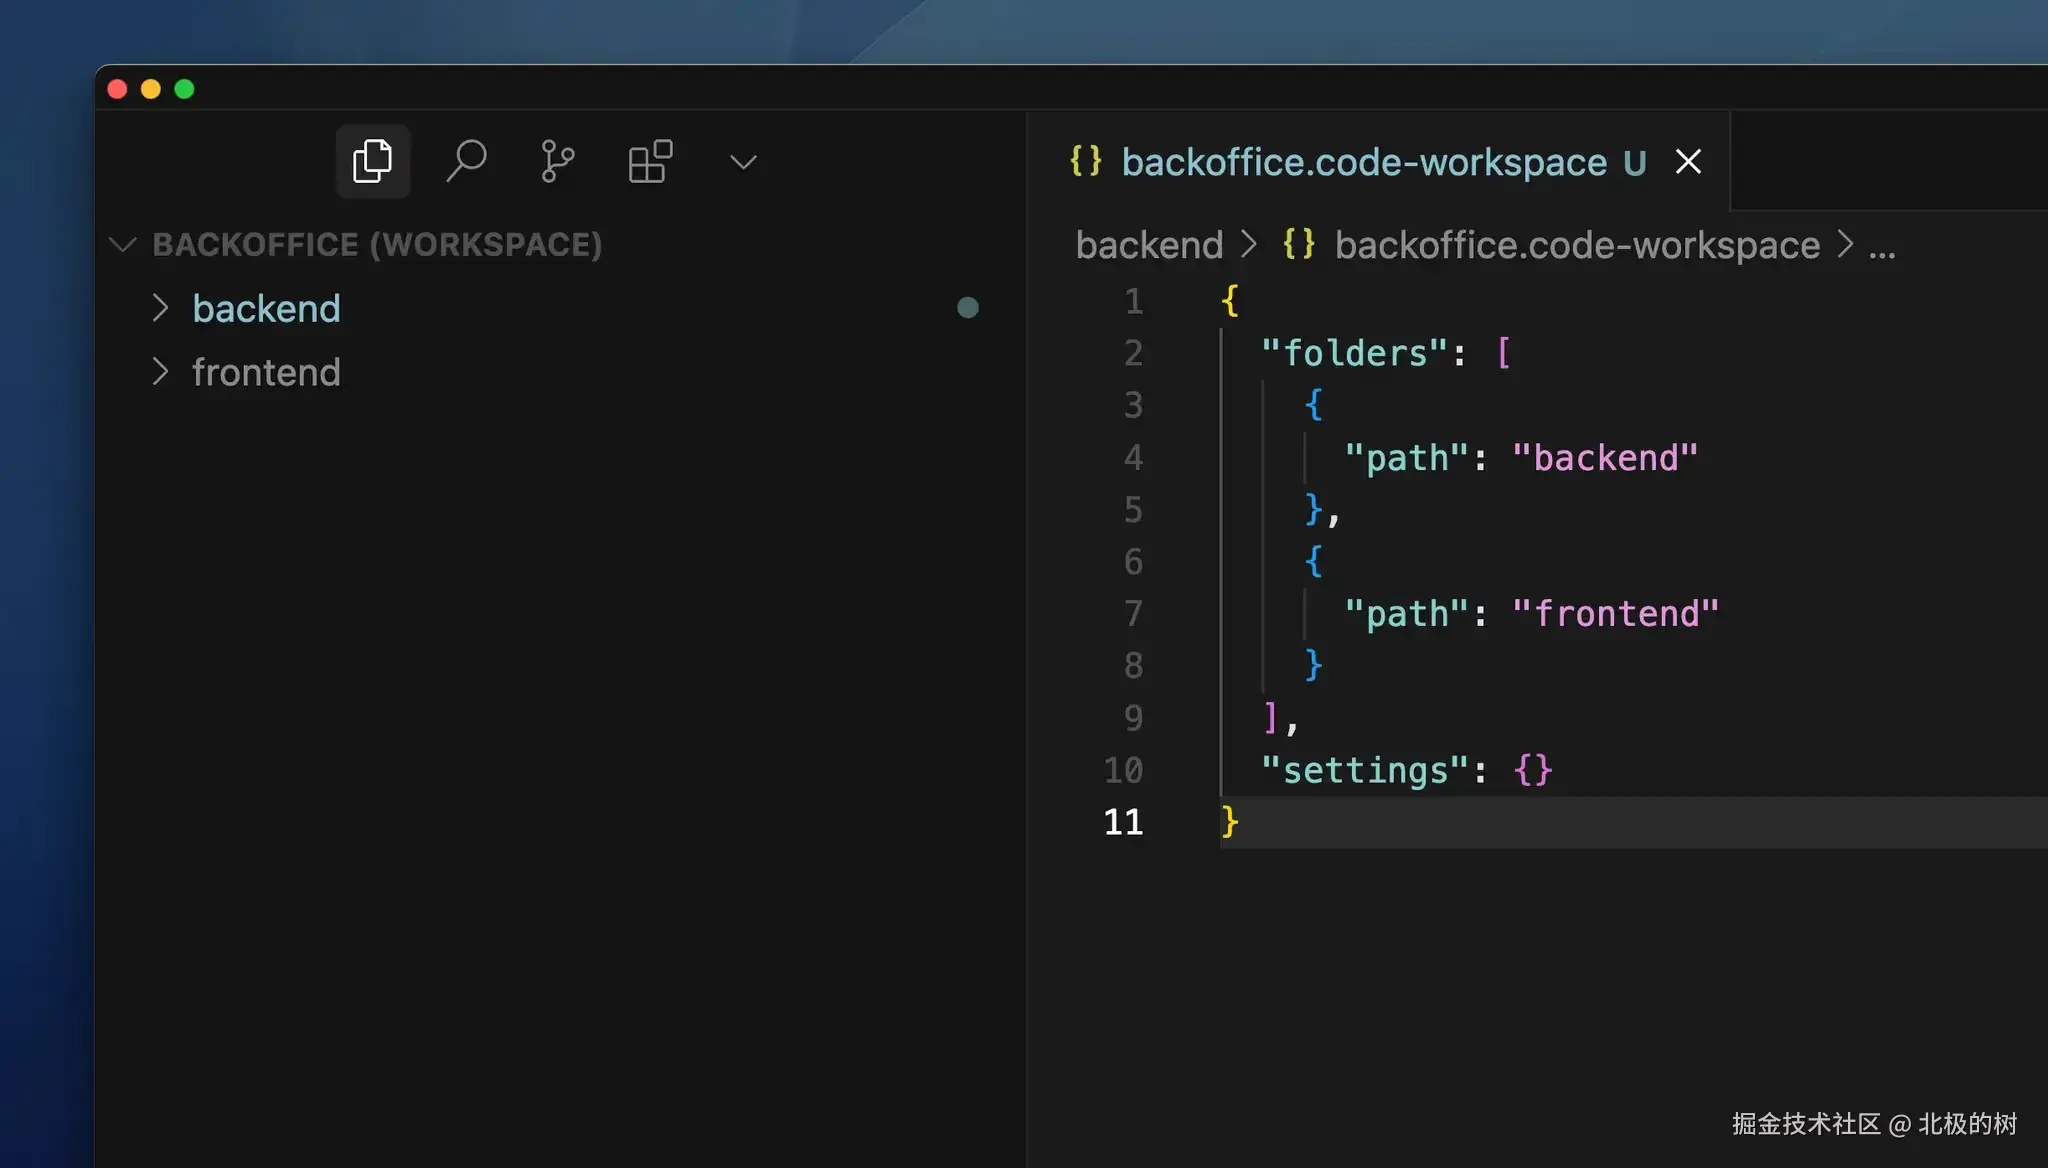Image resolution: width=2048 pixels, height=1168 pixels.
Task: Click the backend breadcrumb segment
Action: click(x=1149, y=245)
